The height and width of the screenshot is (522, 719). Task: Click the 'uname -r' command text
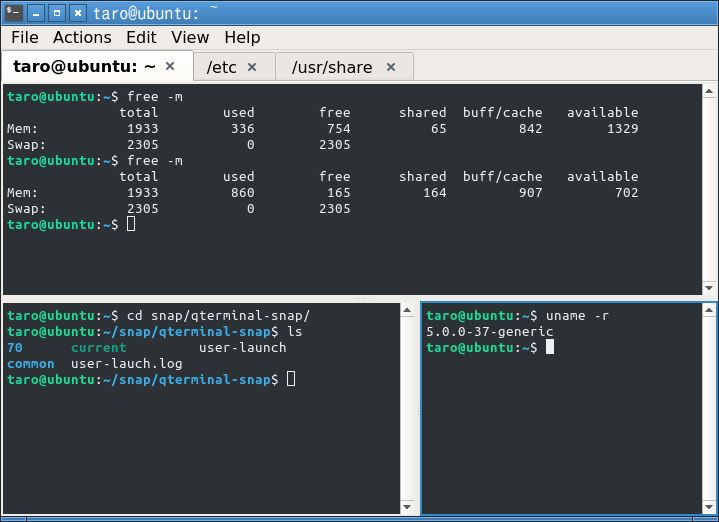(x=577, y=316)
